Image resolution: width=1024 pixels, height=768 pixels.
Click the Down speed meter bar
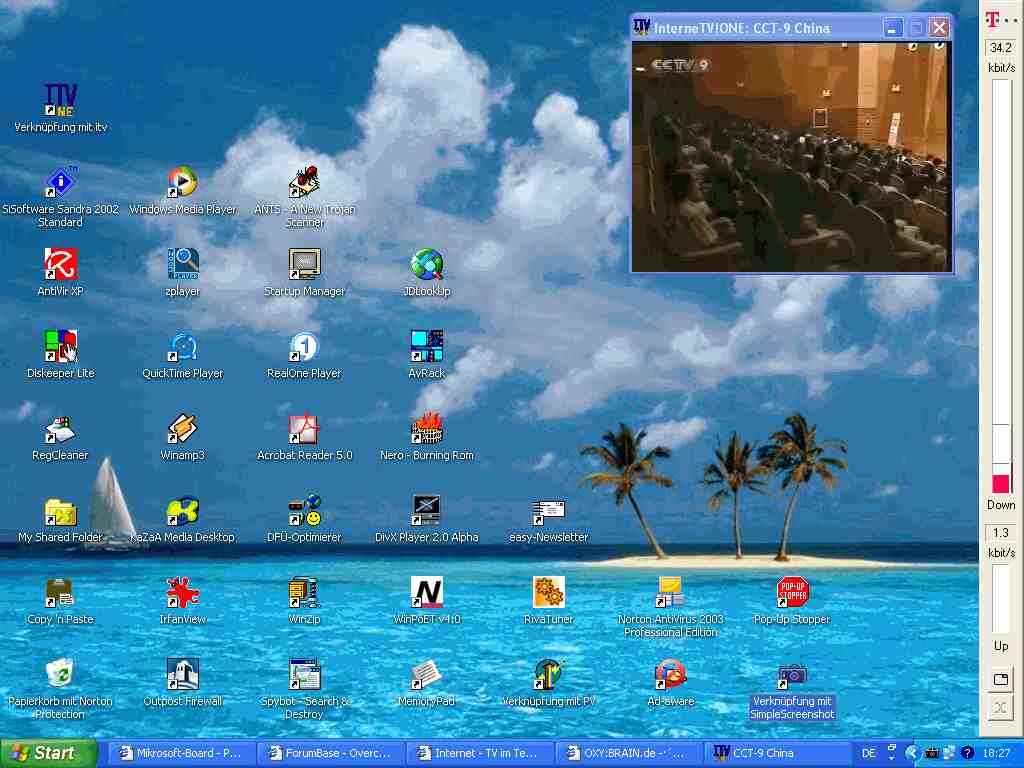[1001, 286]
